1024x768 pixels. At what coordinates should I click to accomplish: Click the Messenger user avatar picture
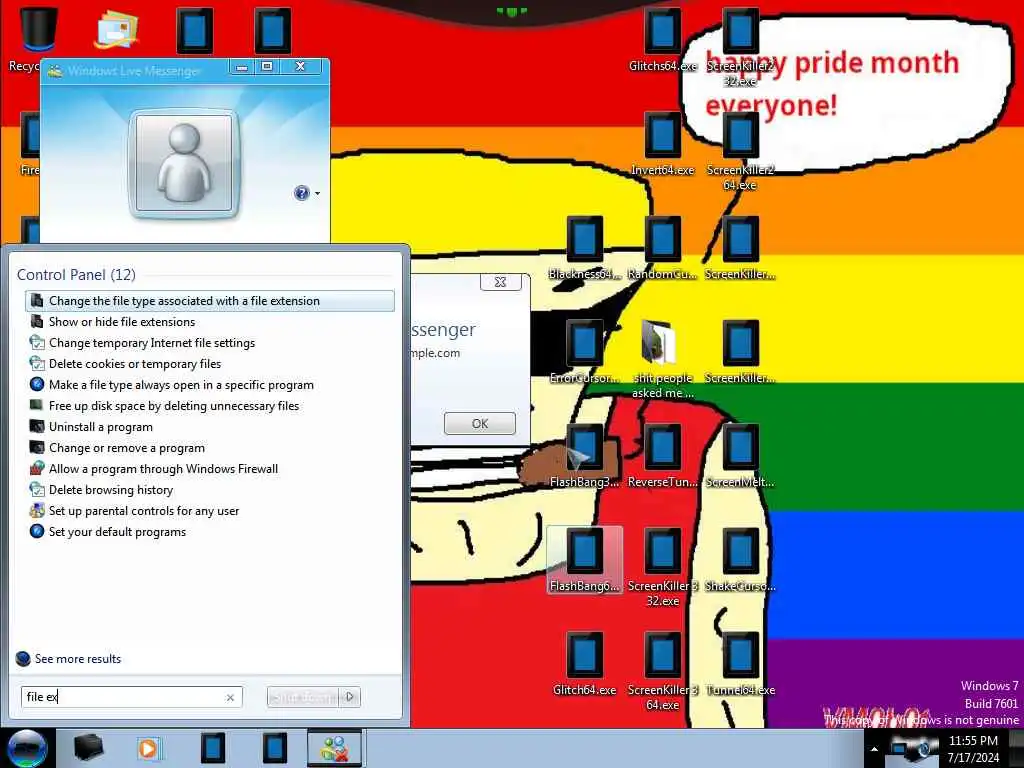tap(184, 163)
